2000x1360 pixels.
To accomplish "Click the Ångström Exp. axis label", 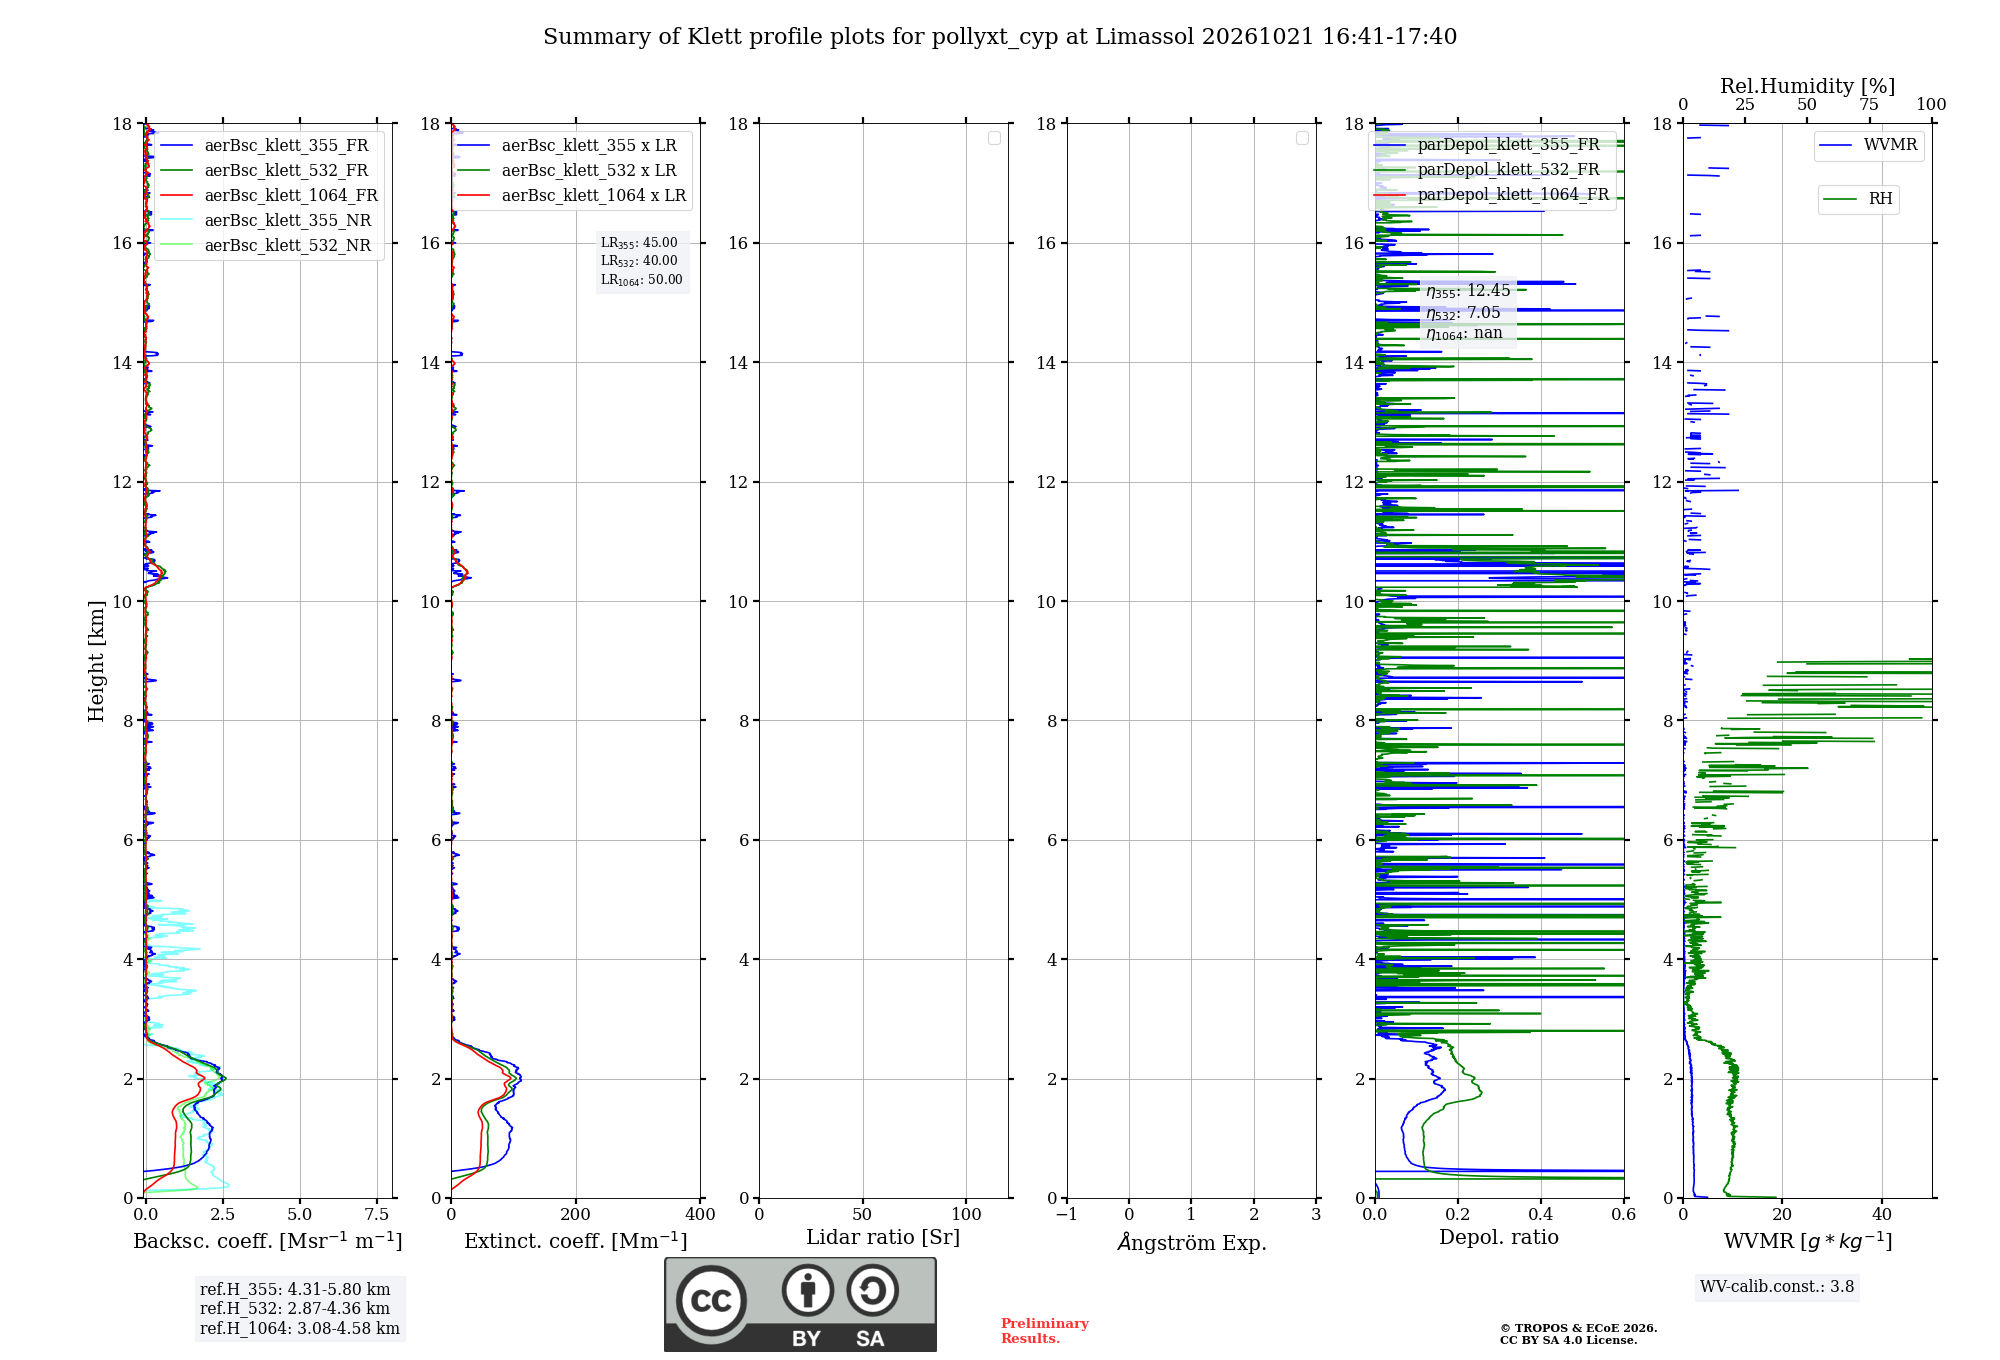I will coord(1192,1242).
